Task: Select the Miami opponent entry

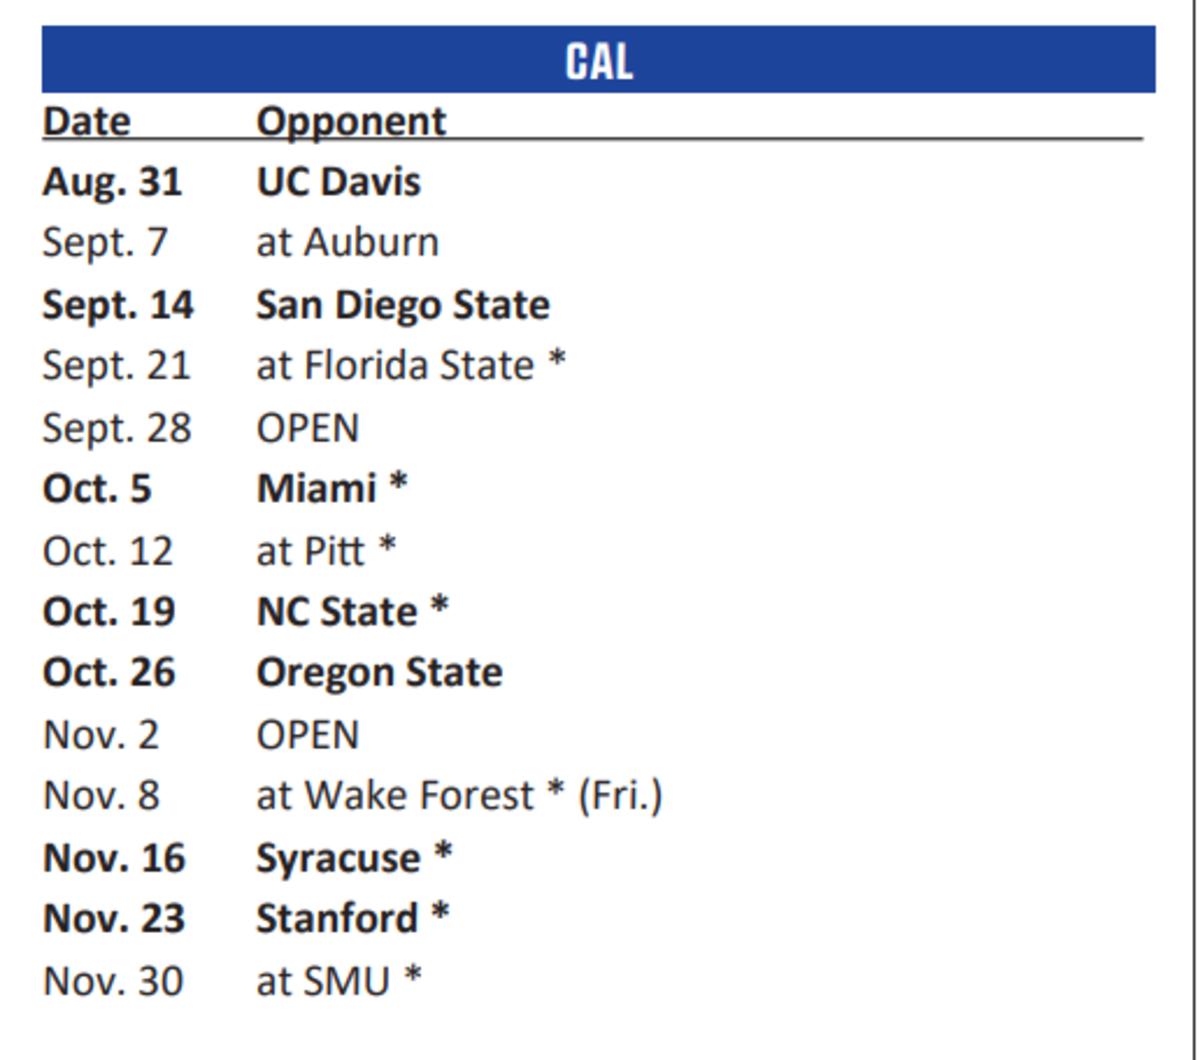Action: (331, 489)
